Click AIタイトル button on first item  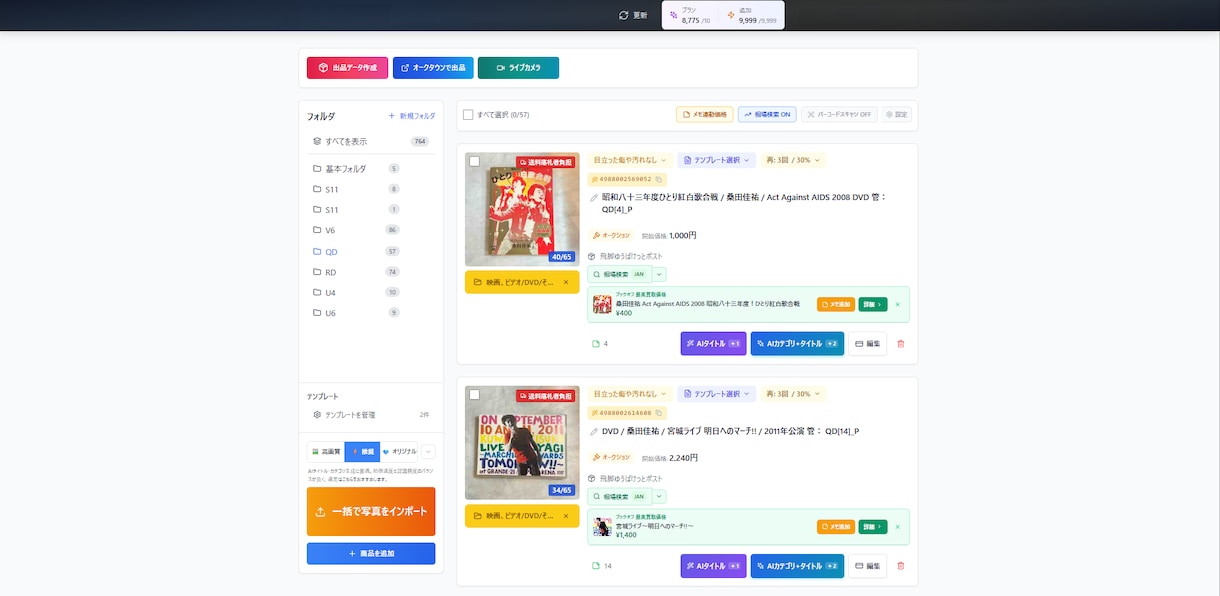point(713,344)
